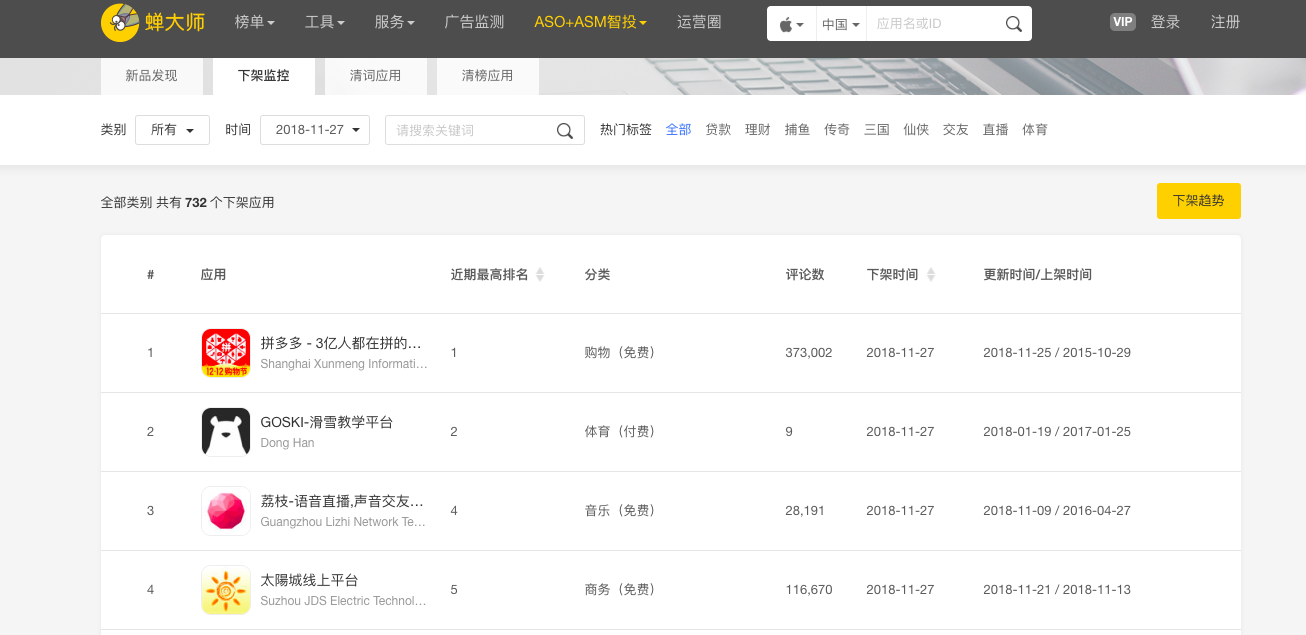Open the GOSKI bear app icon

tap(226, 432)
